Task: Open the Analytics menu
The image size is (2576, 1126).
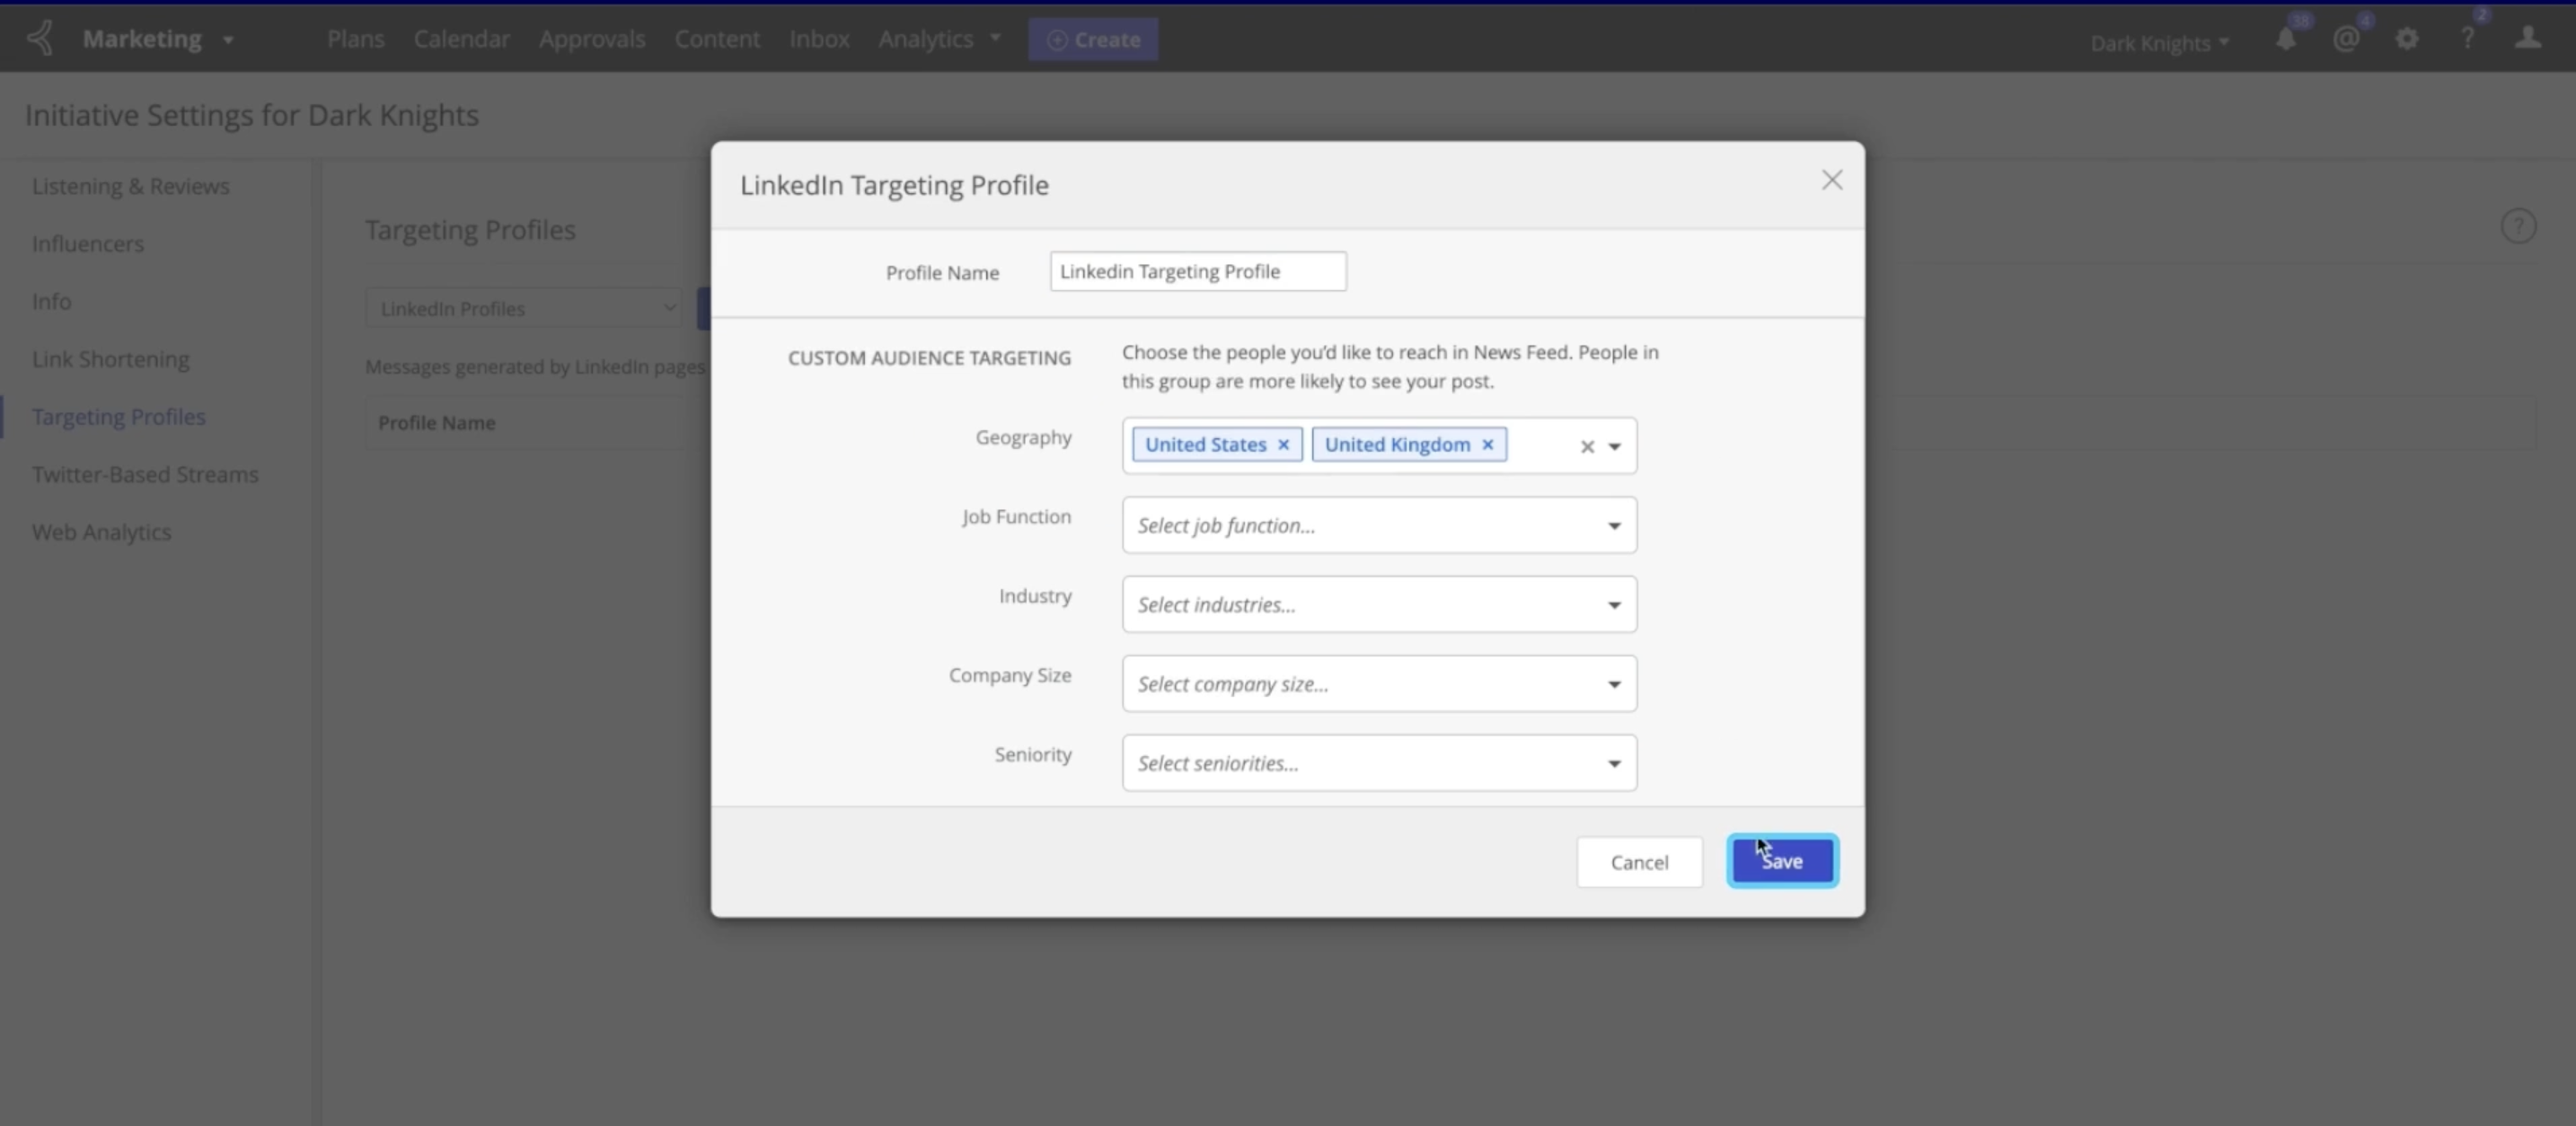Action: tap(938, 39)
